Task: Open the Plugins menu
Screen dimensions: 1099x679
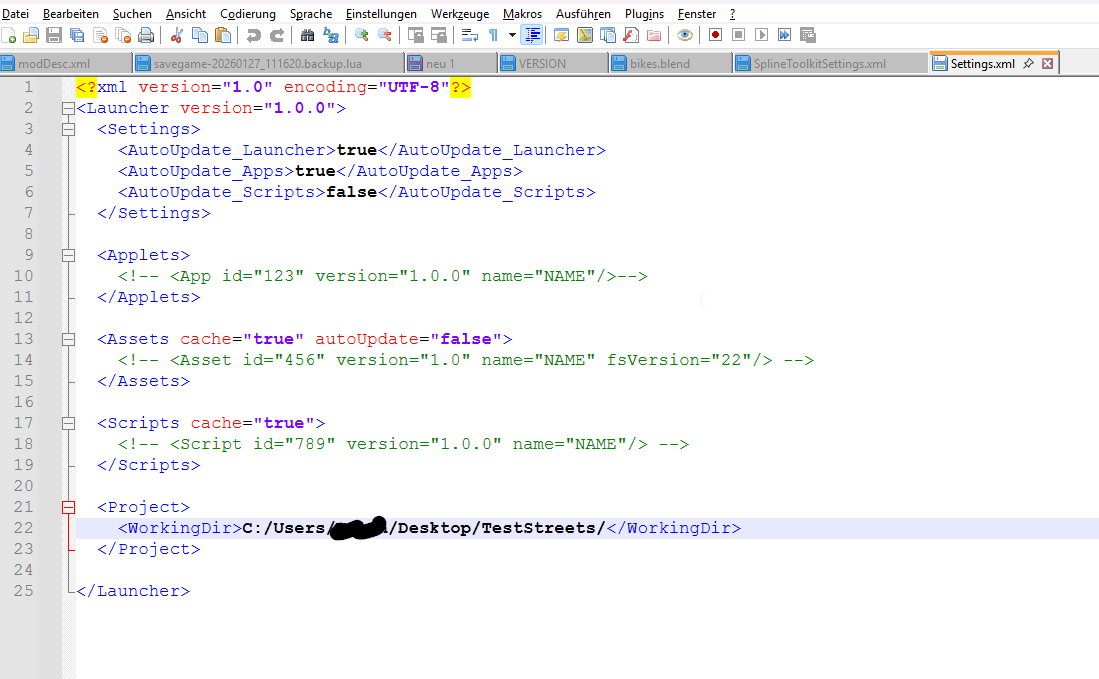Action: pyautogui.click(x=644, y=14)
